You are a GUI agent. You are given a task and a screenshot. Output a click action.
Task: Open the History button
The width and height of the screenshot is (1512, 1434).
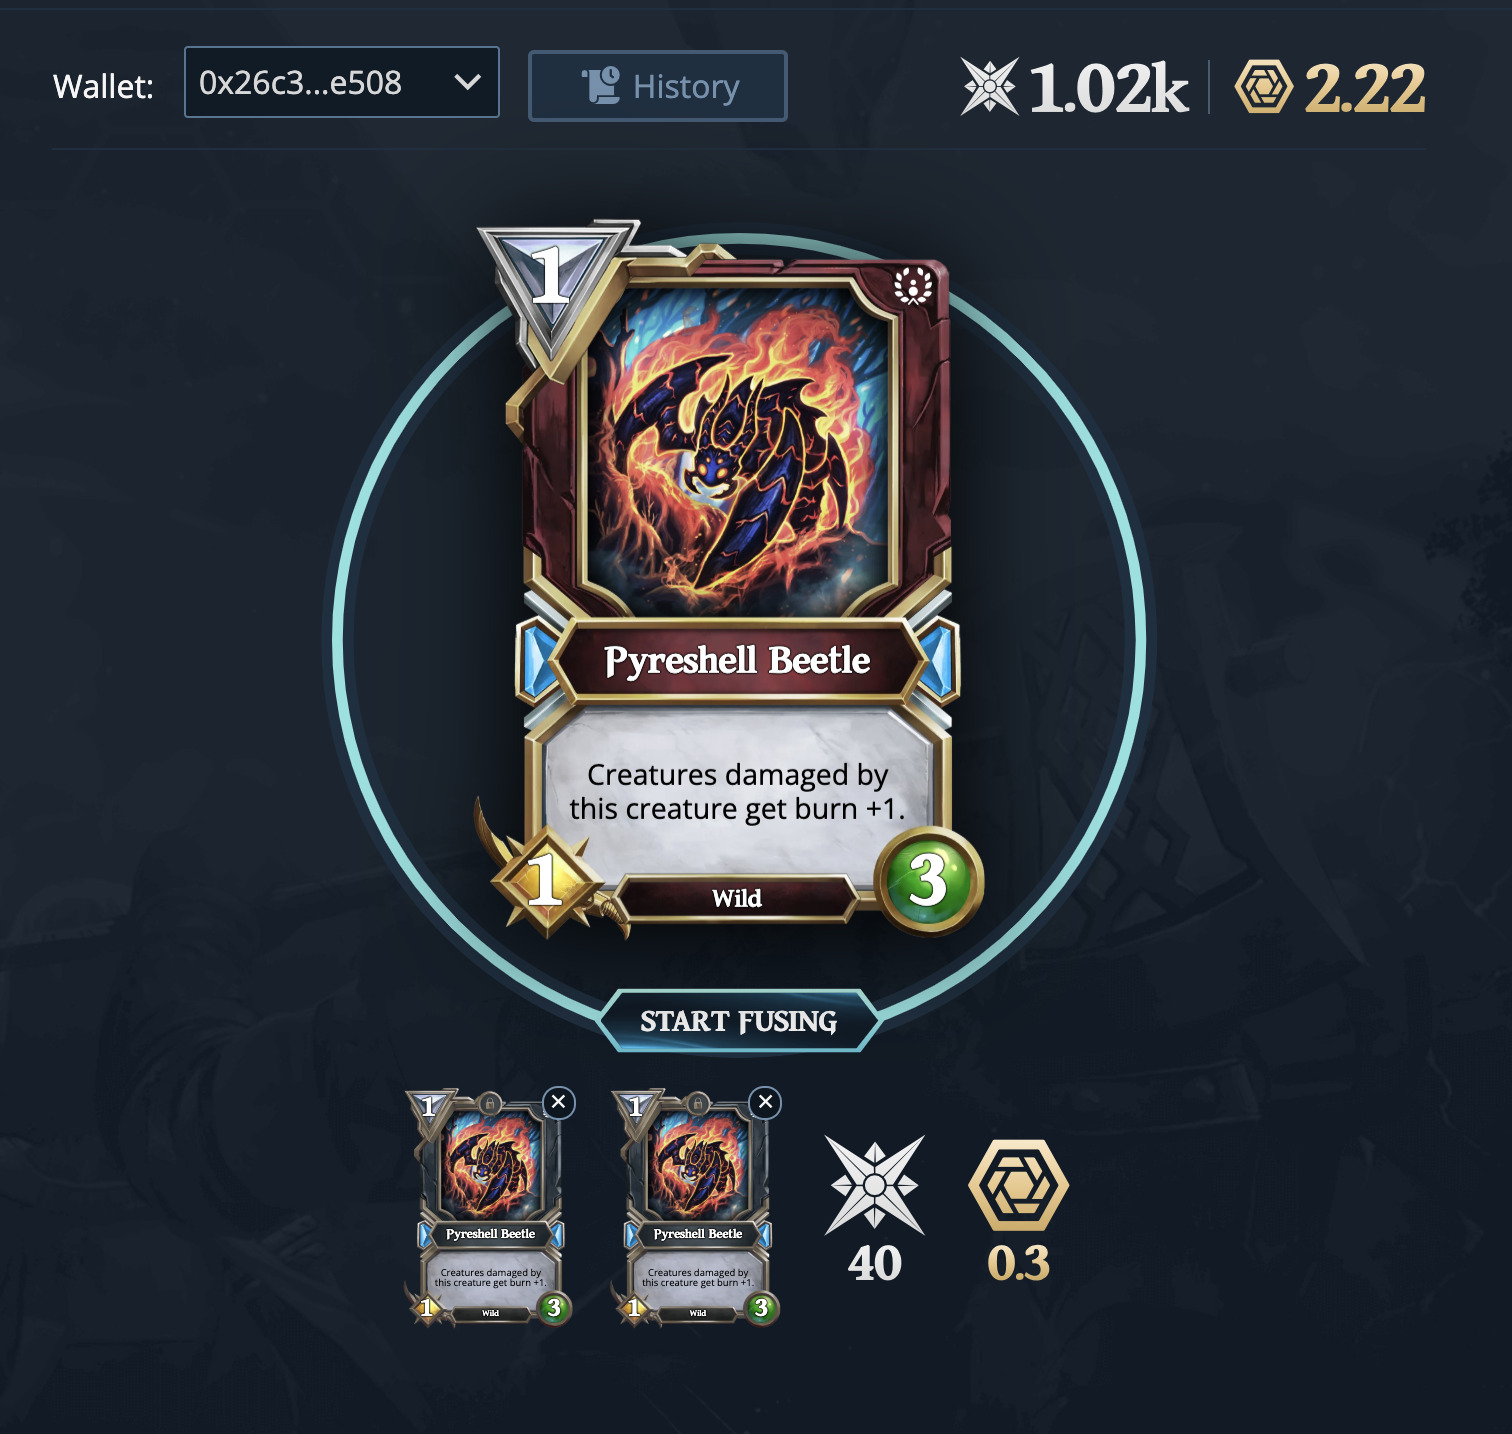pos(658,86)
